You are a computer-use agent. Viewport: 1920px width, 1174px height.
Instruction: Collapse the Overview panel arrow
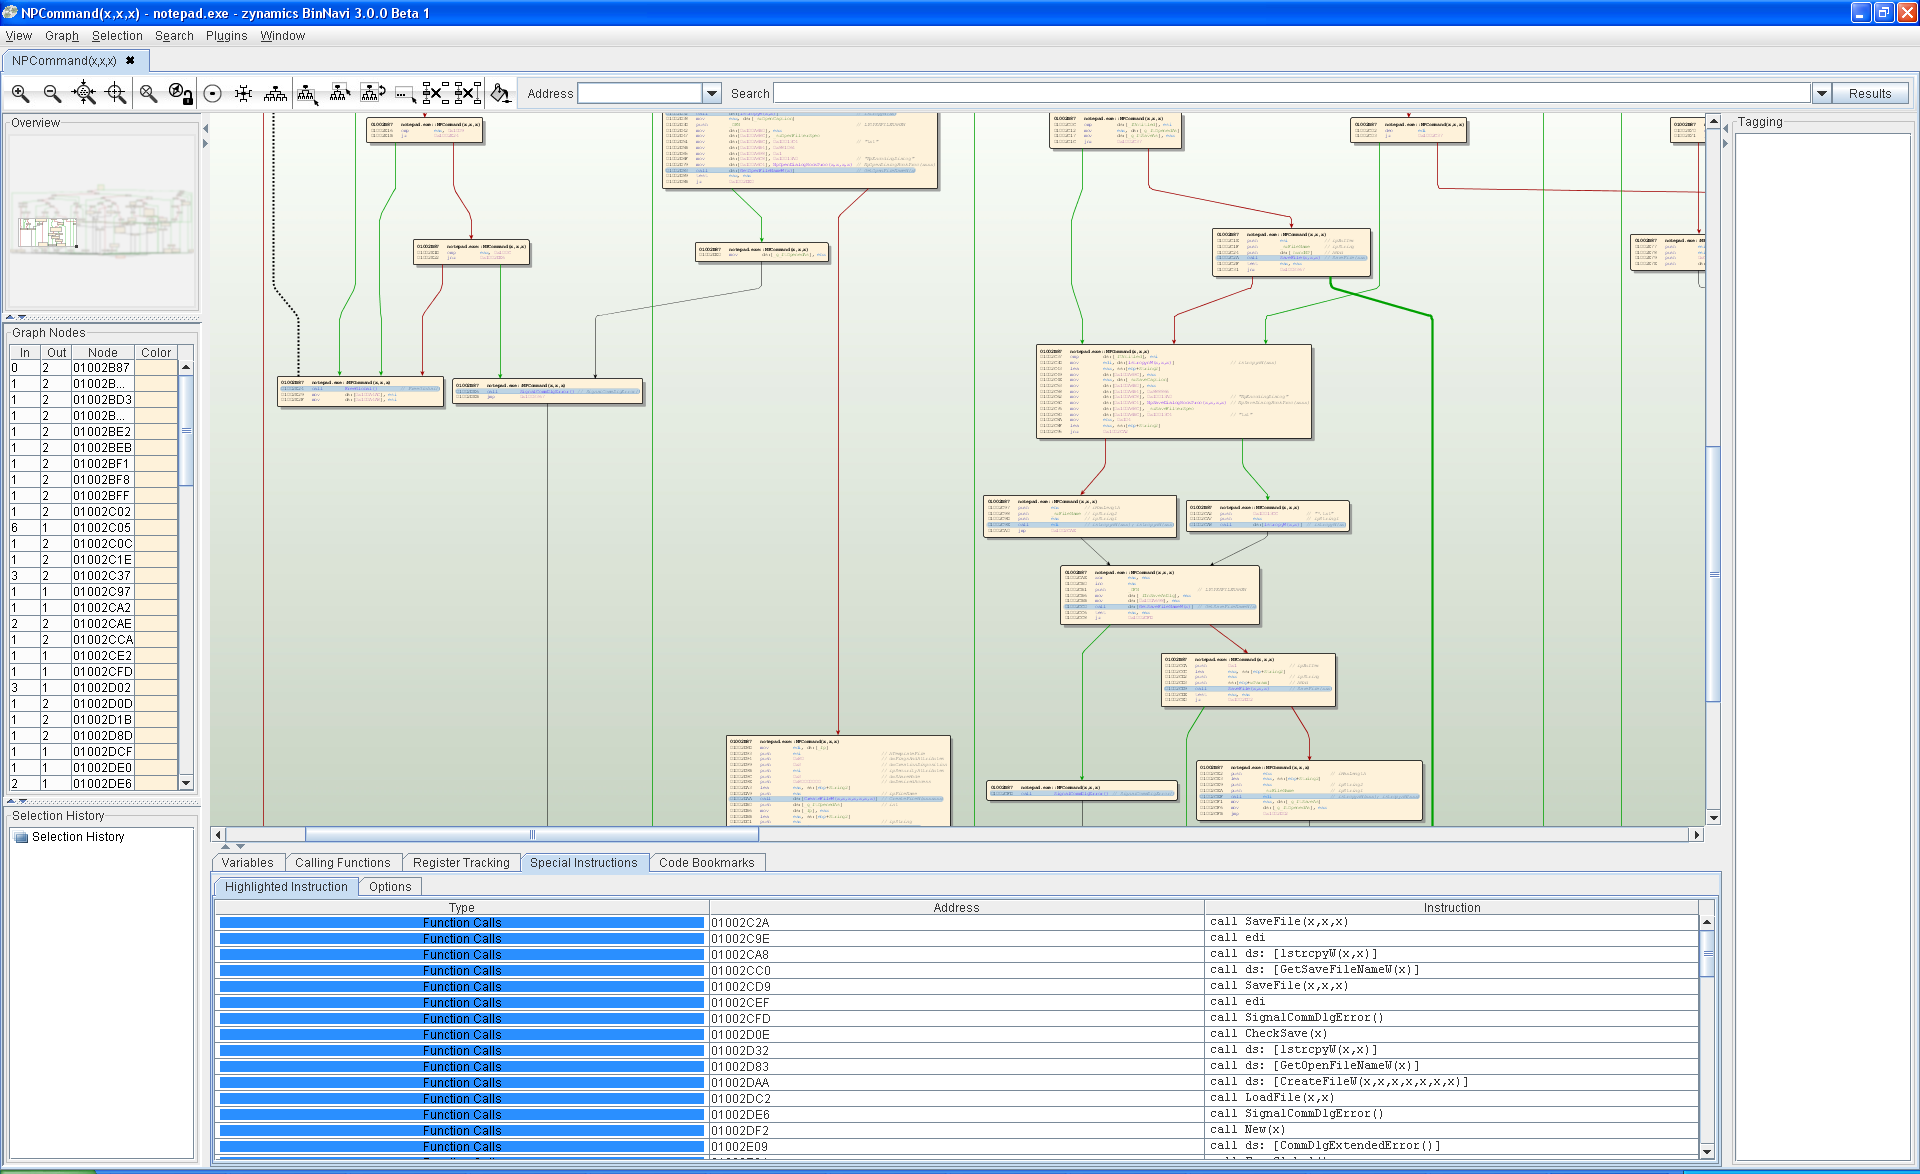10,317
